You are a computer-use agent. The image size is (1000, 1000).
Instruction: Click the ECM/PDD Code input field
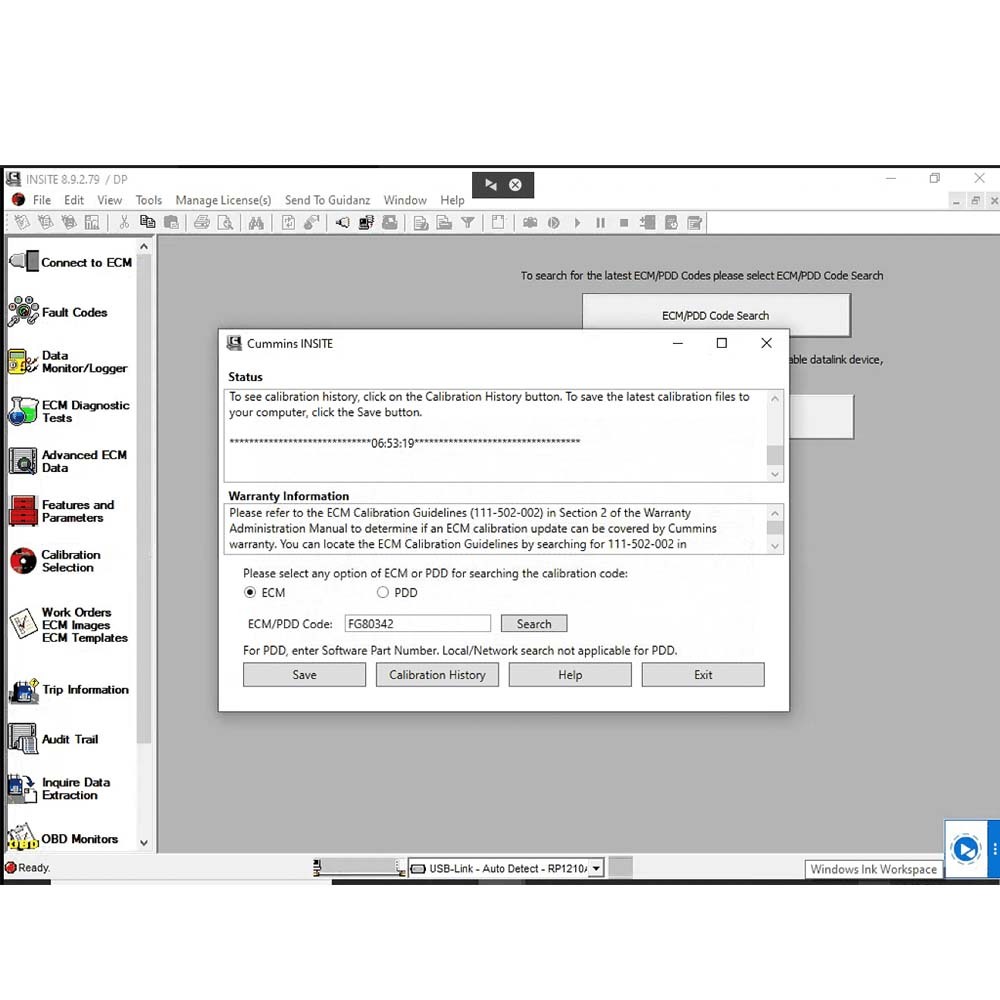pos(418,624)
